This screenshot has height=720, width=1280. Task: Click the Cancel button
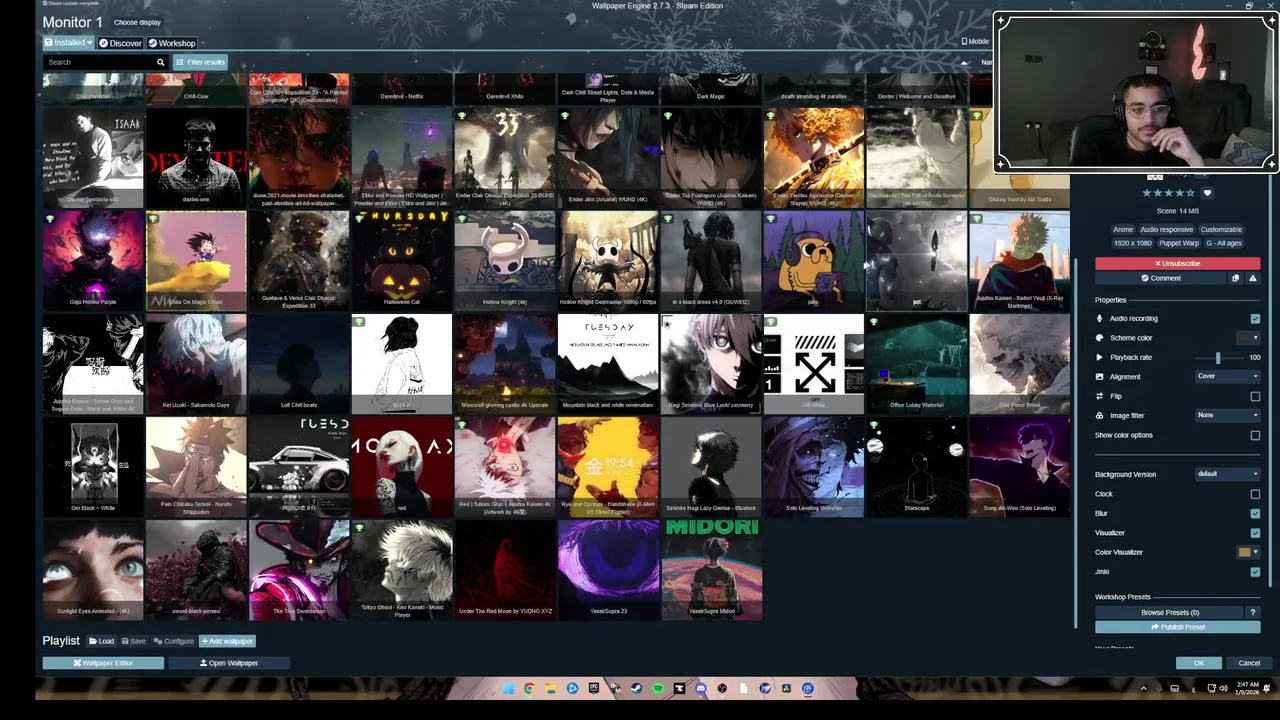(1249, 663)
